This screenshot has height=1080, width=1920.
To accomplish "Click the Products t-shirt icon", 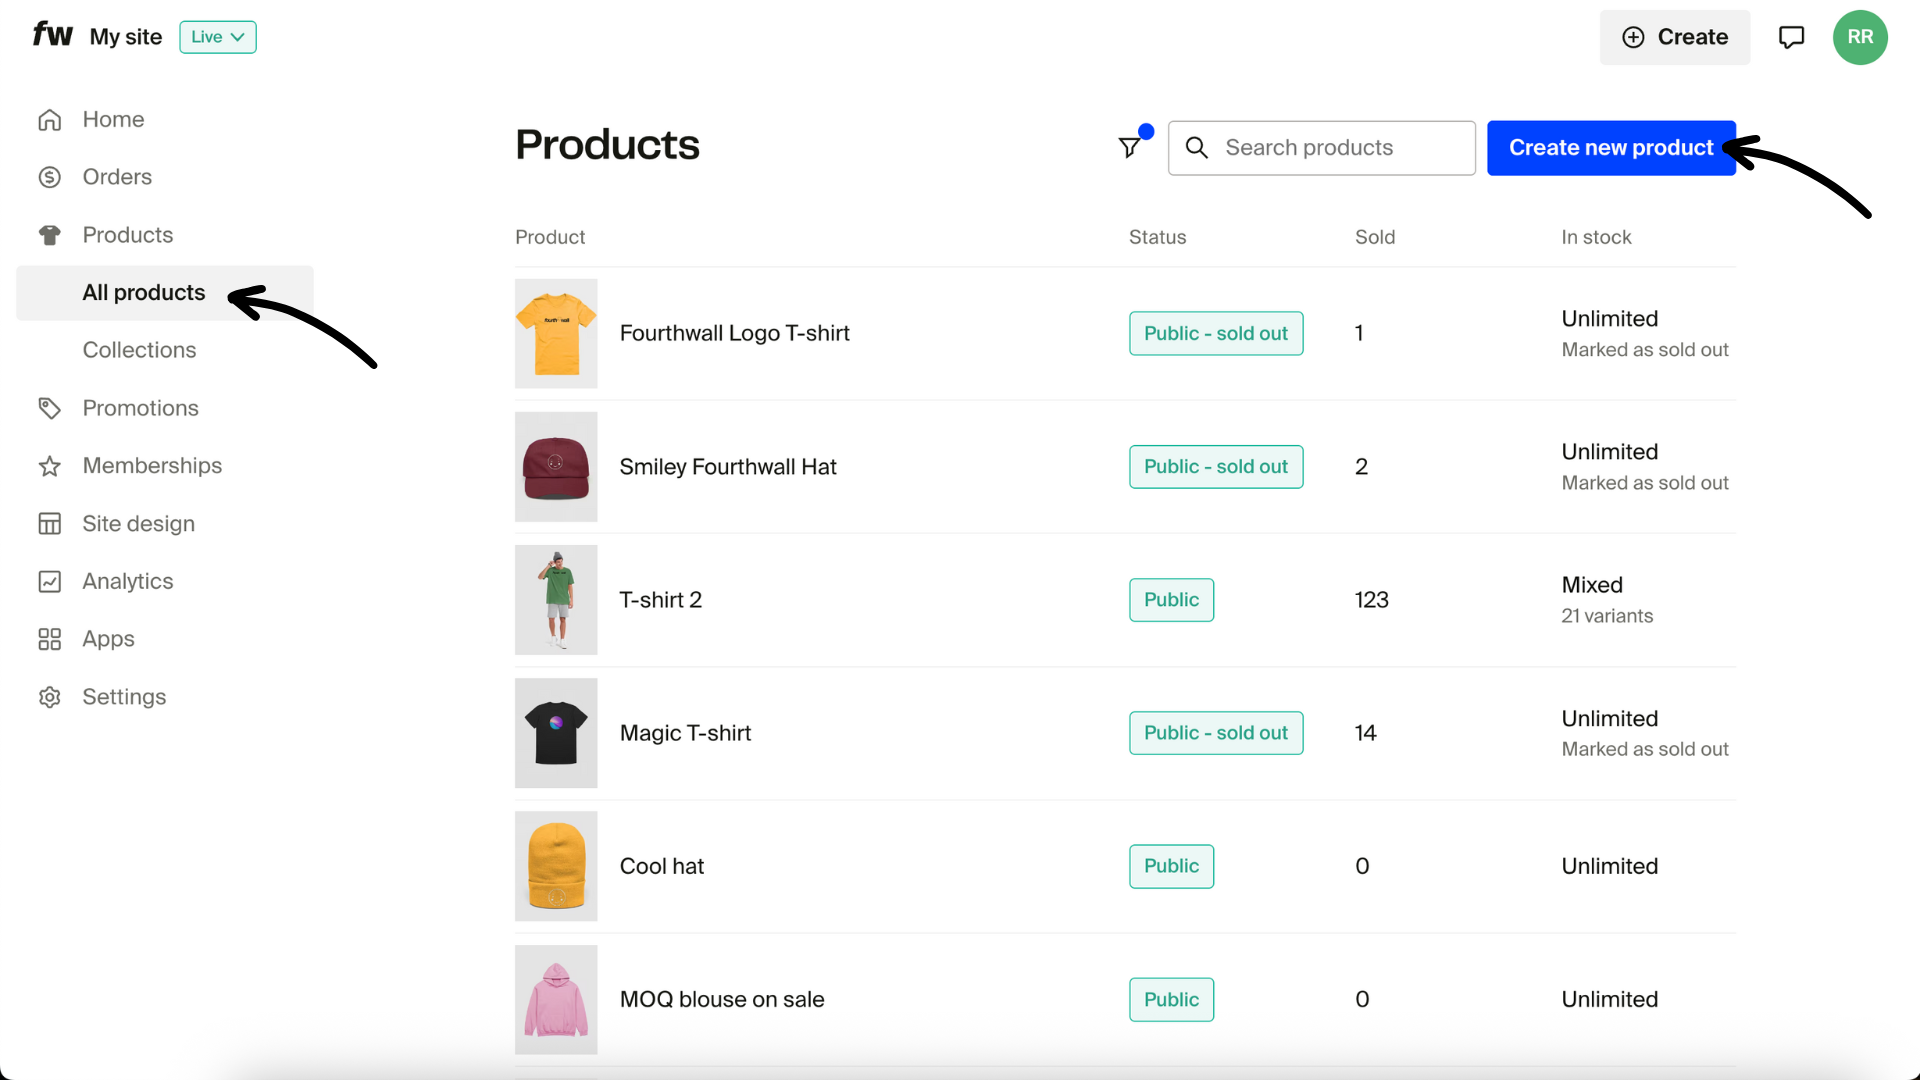I will point(50,235).
